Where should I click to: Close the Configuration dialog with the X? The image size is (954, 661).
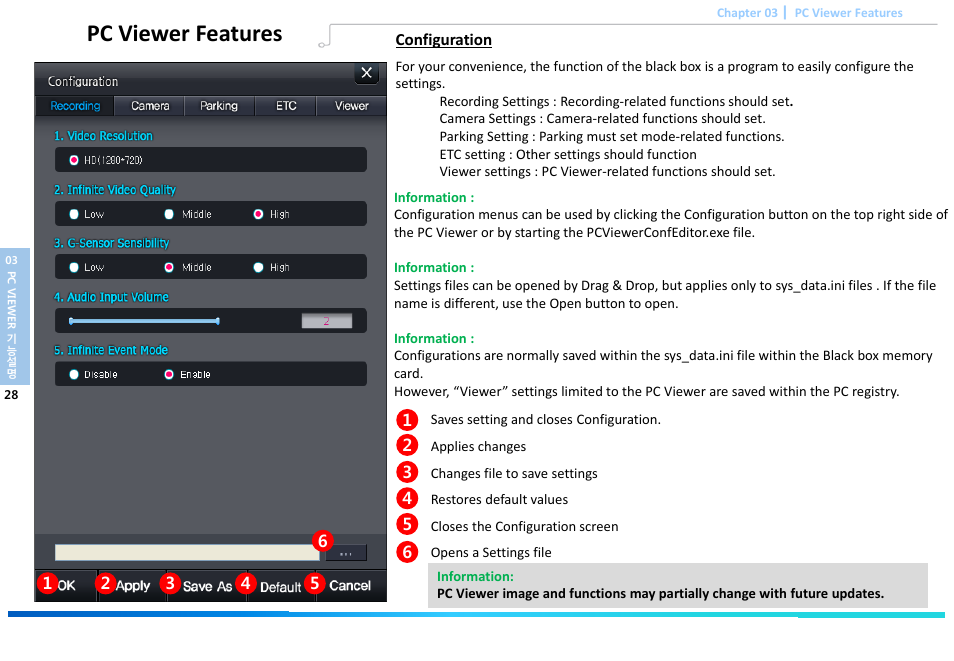point(366,73)
